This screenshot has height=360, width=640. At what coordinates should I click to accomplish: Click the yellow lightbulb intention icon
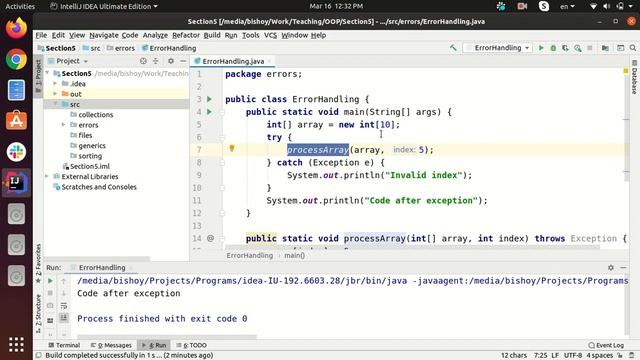232,149
